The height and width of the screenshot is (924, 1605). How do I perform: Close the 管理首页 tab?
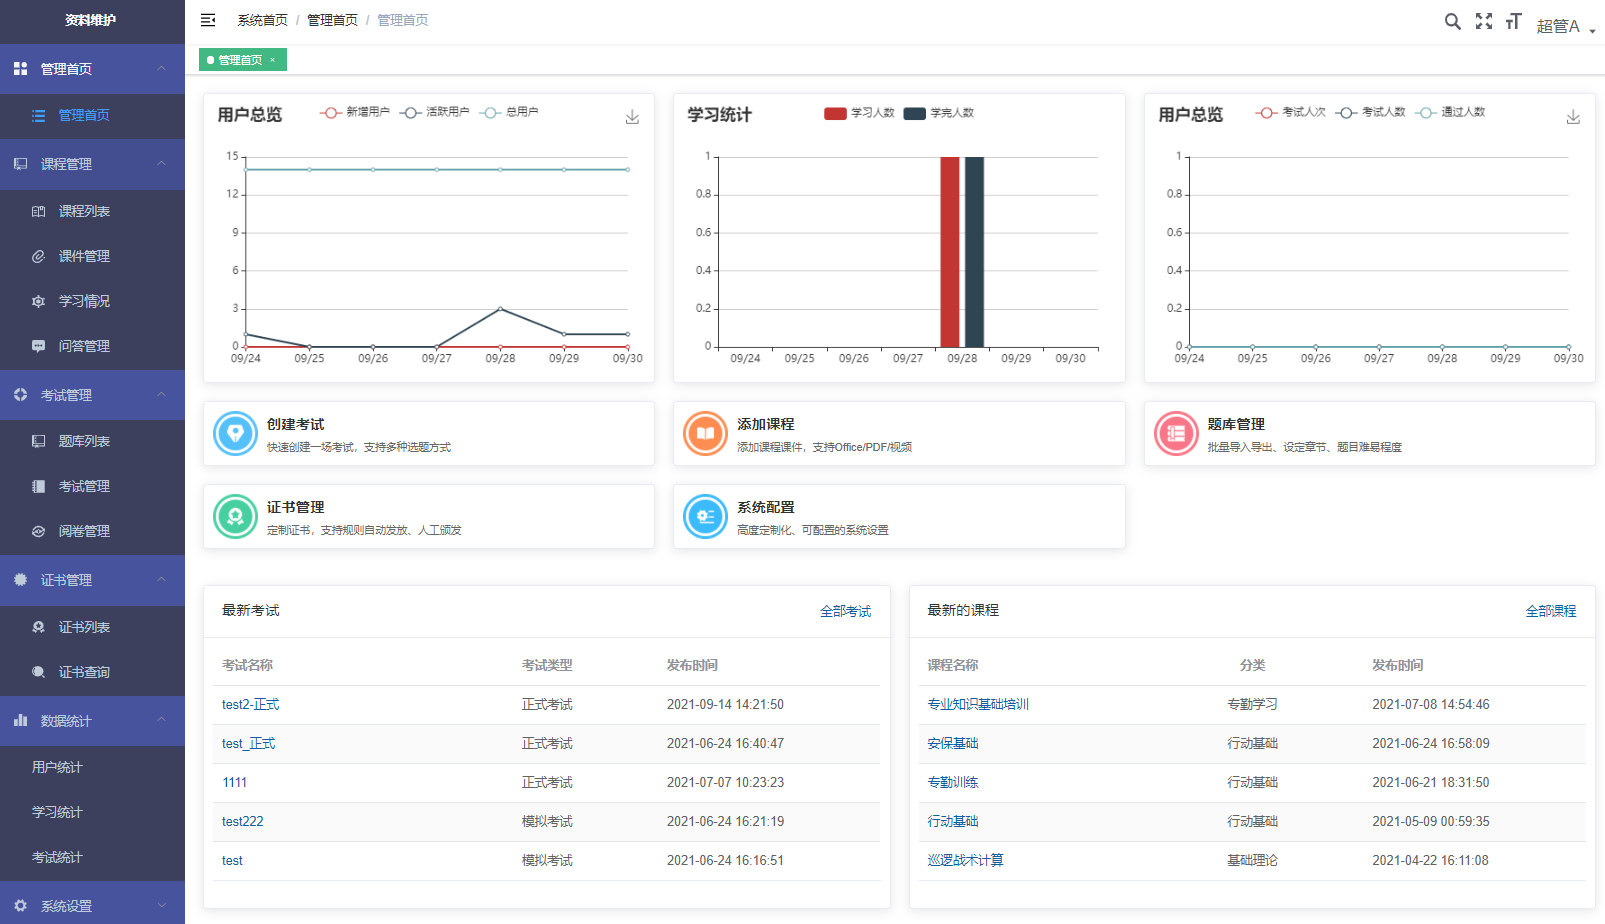pyautogui.click(x=272, y=60)
